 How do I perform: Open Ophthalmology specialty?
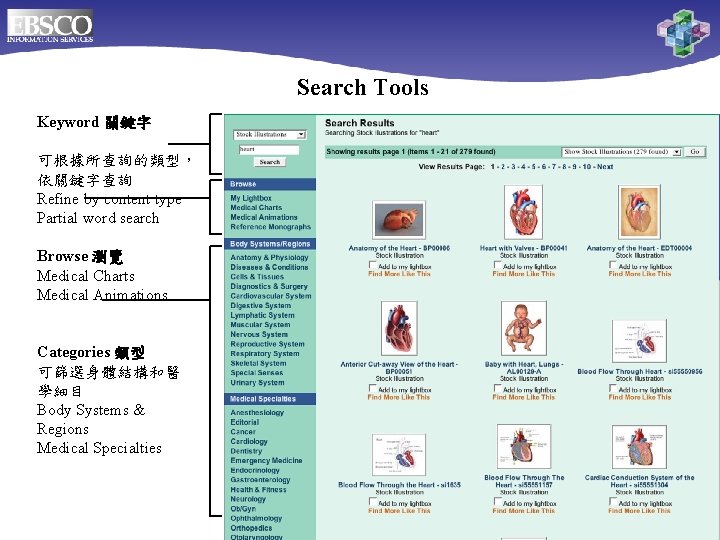point(256,518)
